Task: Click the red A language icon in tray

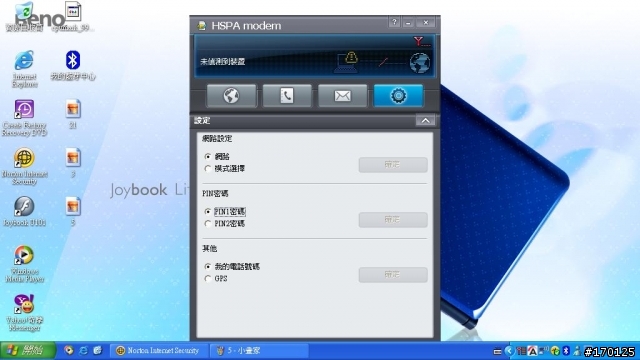Action: coord(532,351)
